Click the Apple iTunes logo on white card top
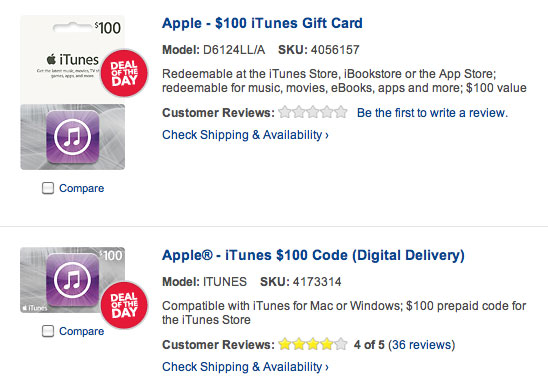This screenshot has height=387, width=548. coord(73,60)
